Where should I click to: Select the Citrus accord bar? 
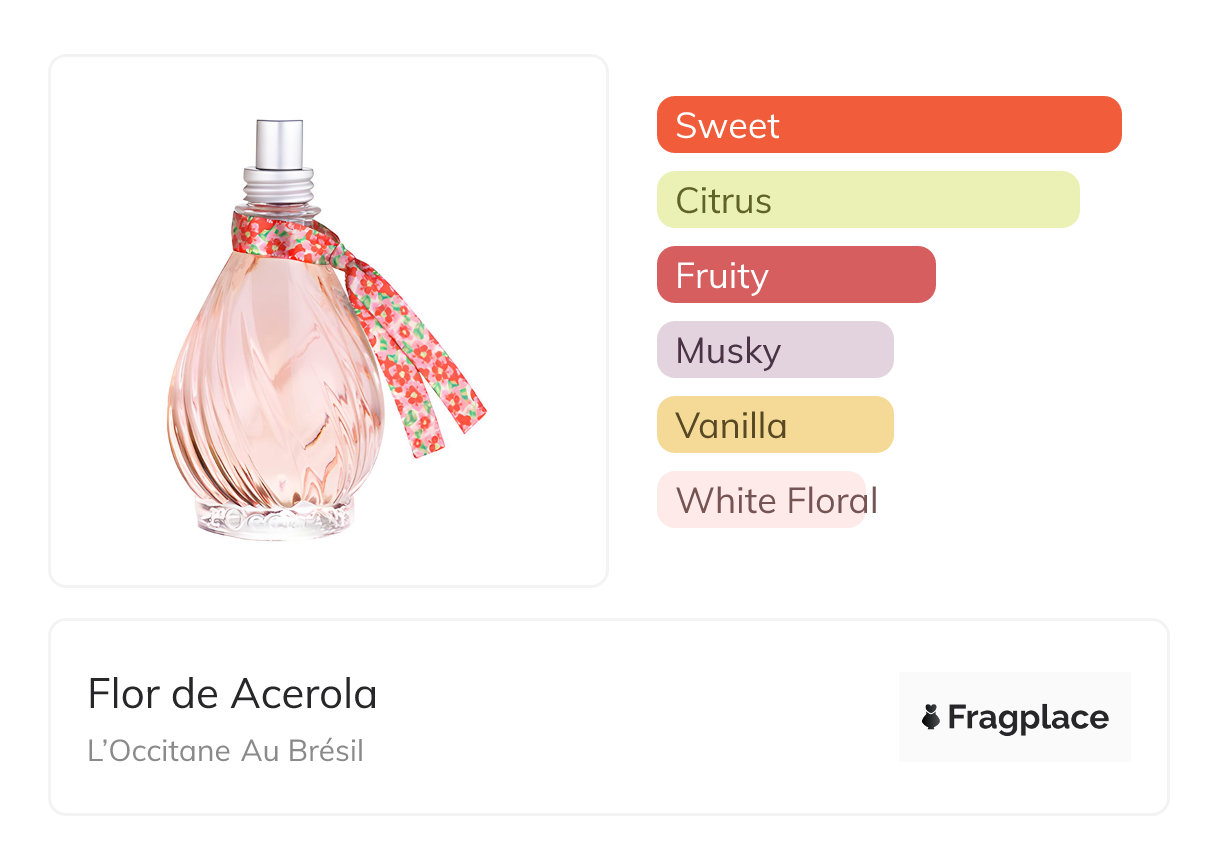867,200
